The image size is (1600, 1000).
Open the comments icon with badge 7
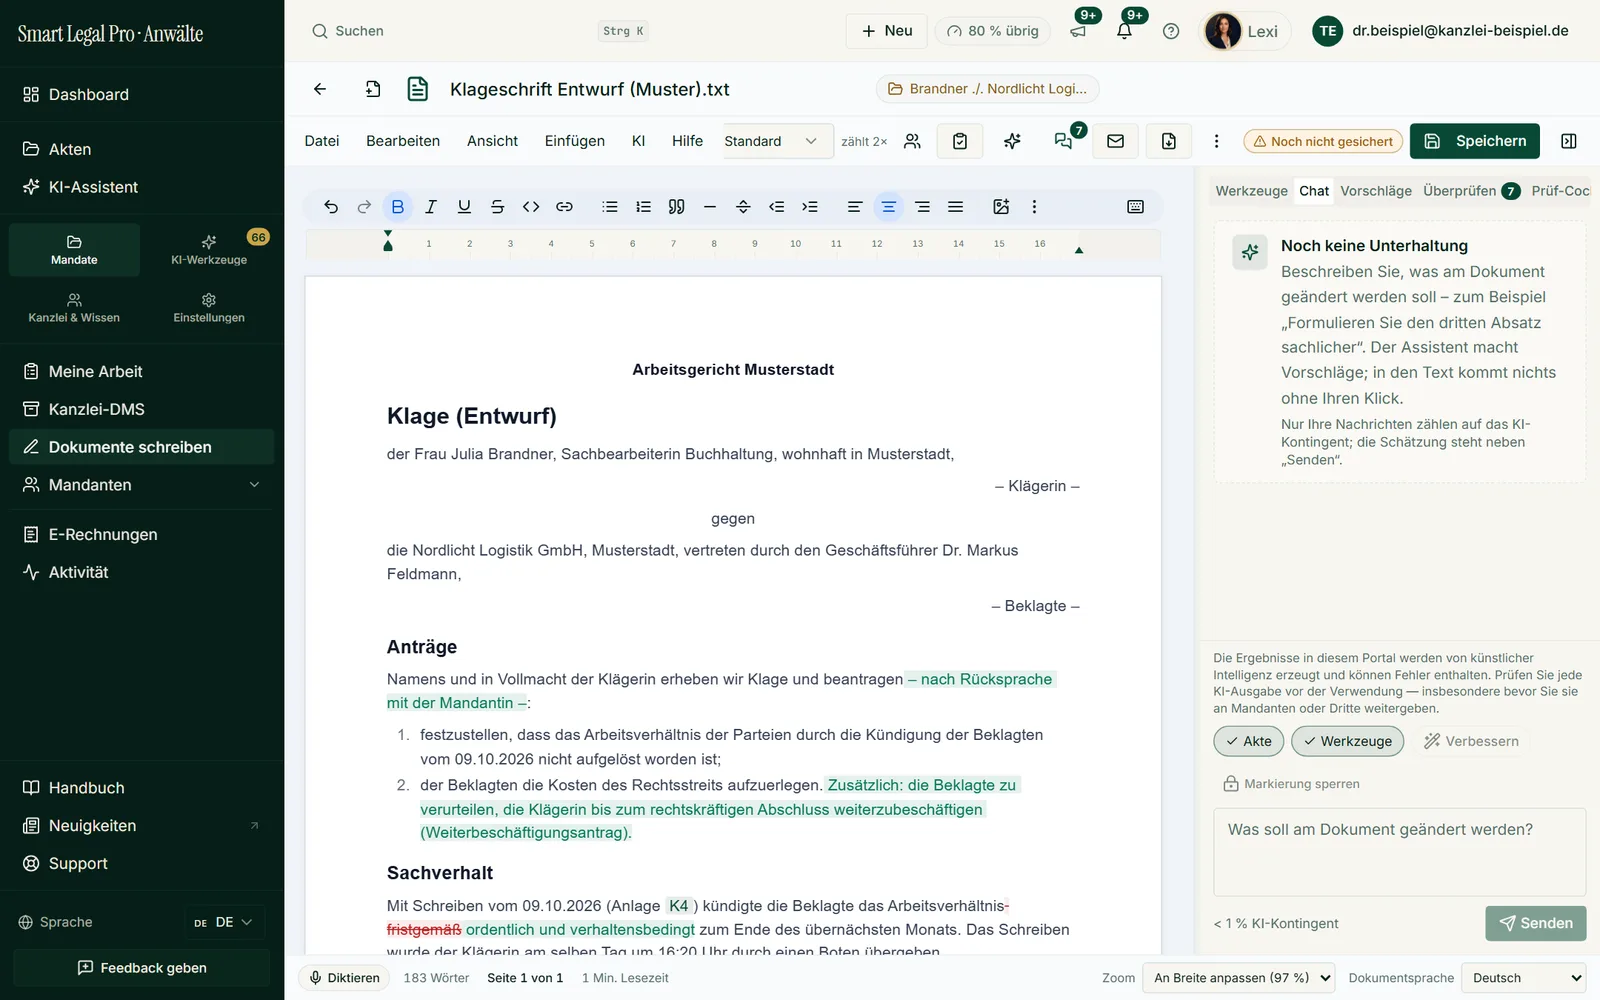pyautogui.click(x=1064, y=141)
